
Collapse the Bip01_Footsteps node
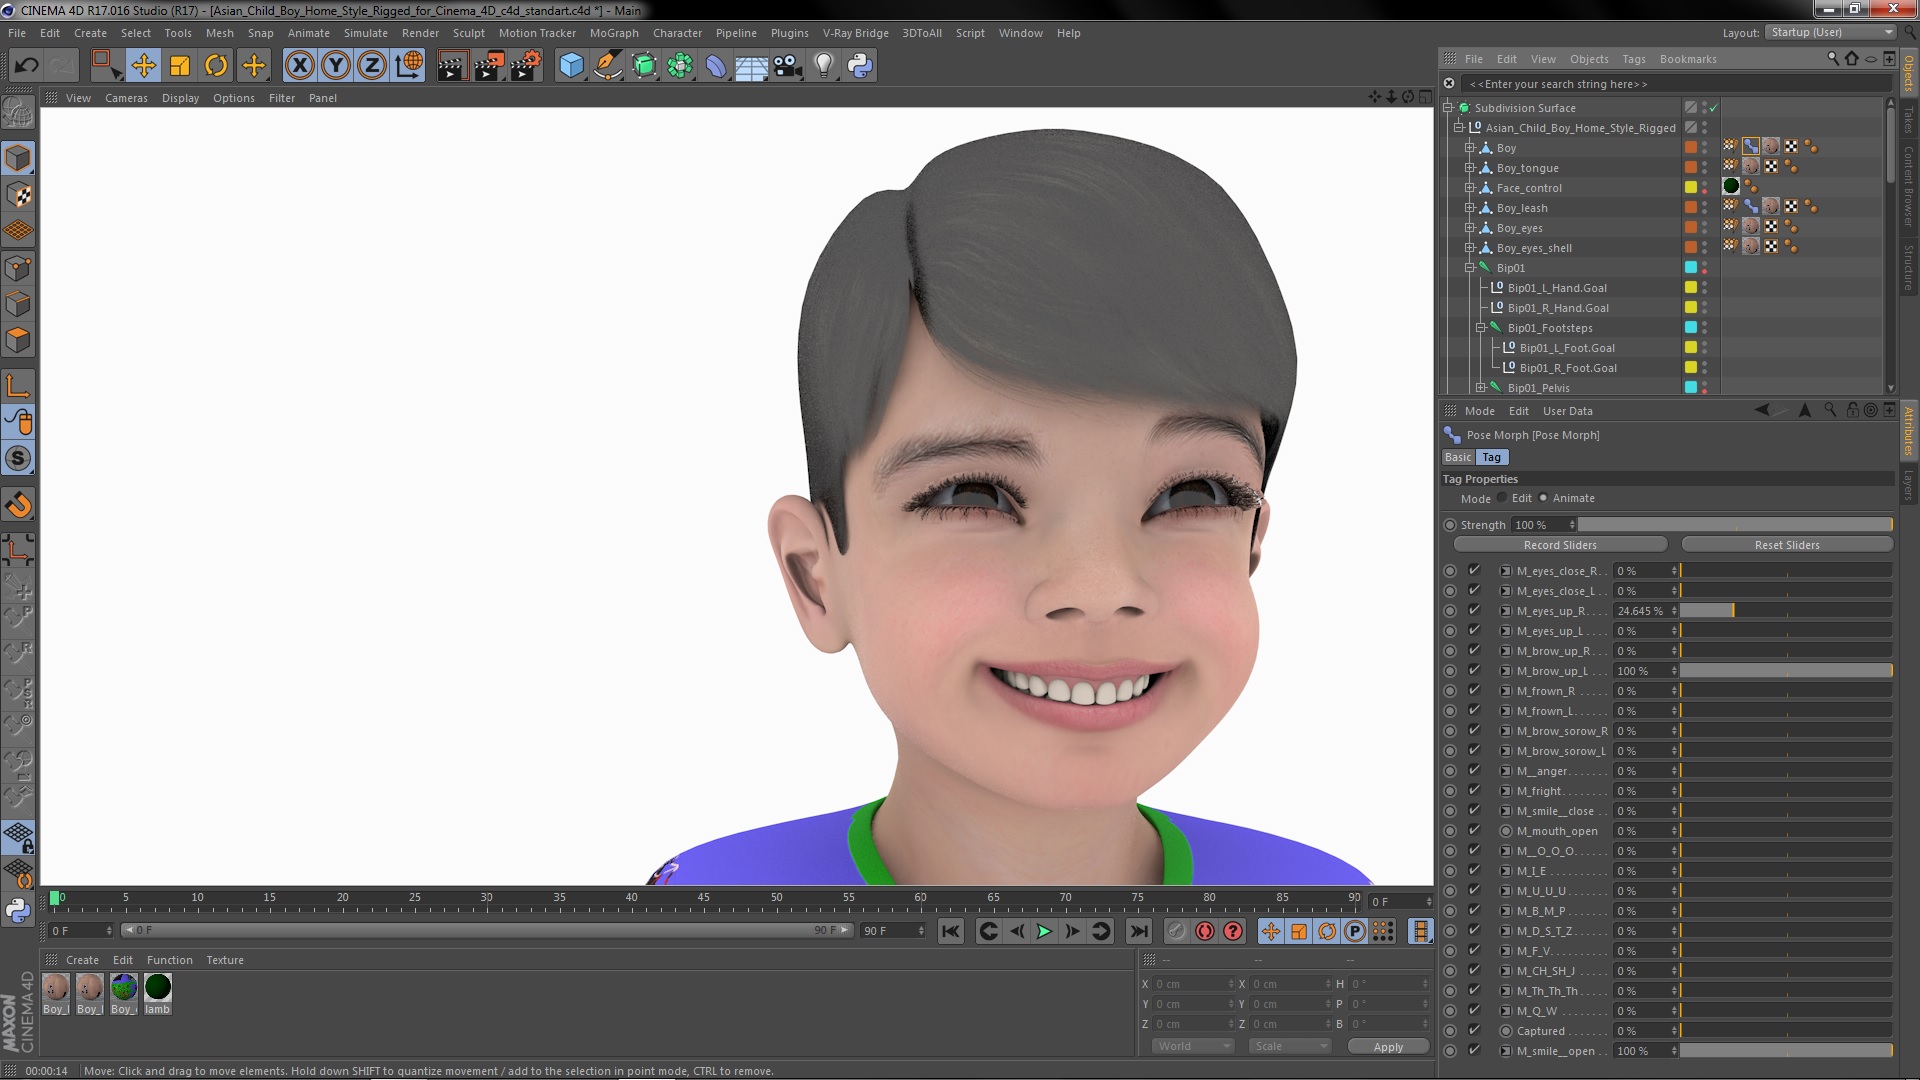click(1481, 328)
